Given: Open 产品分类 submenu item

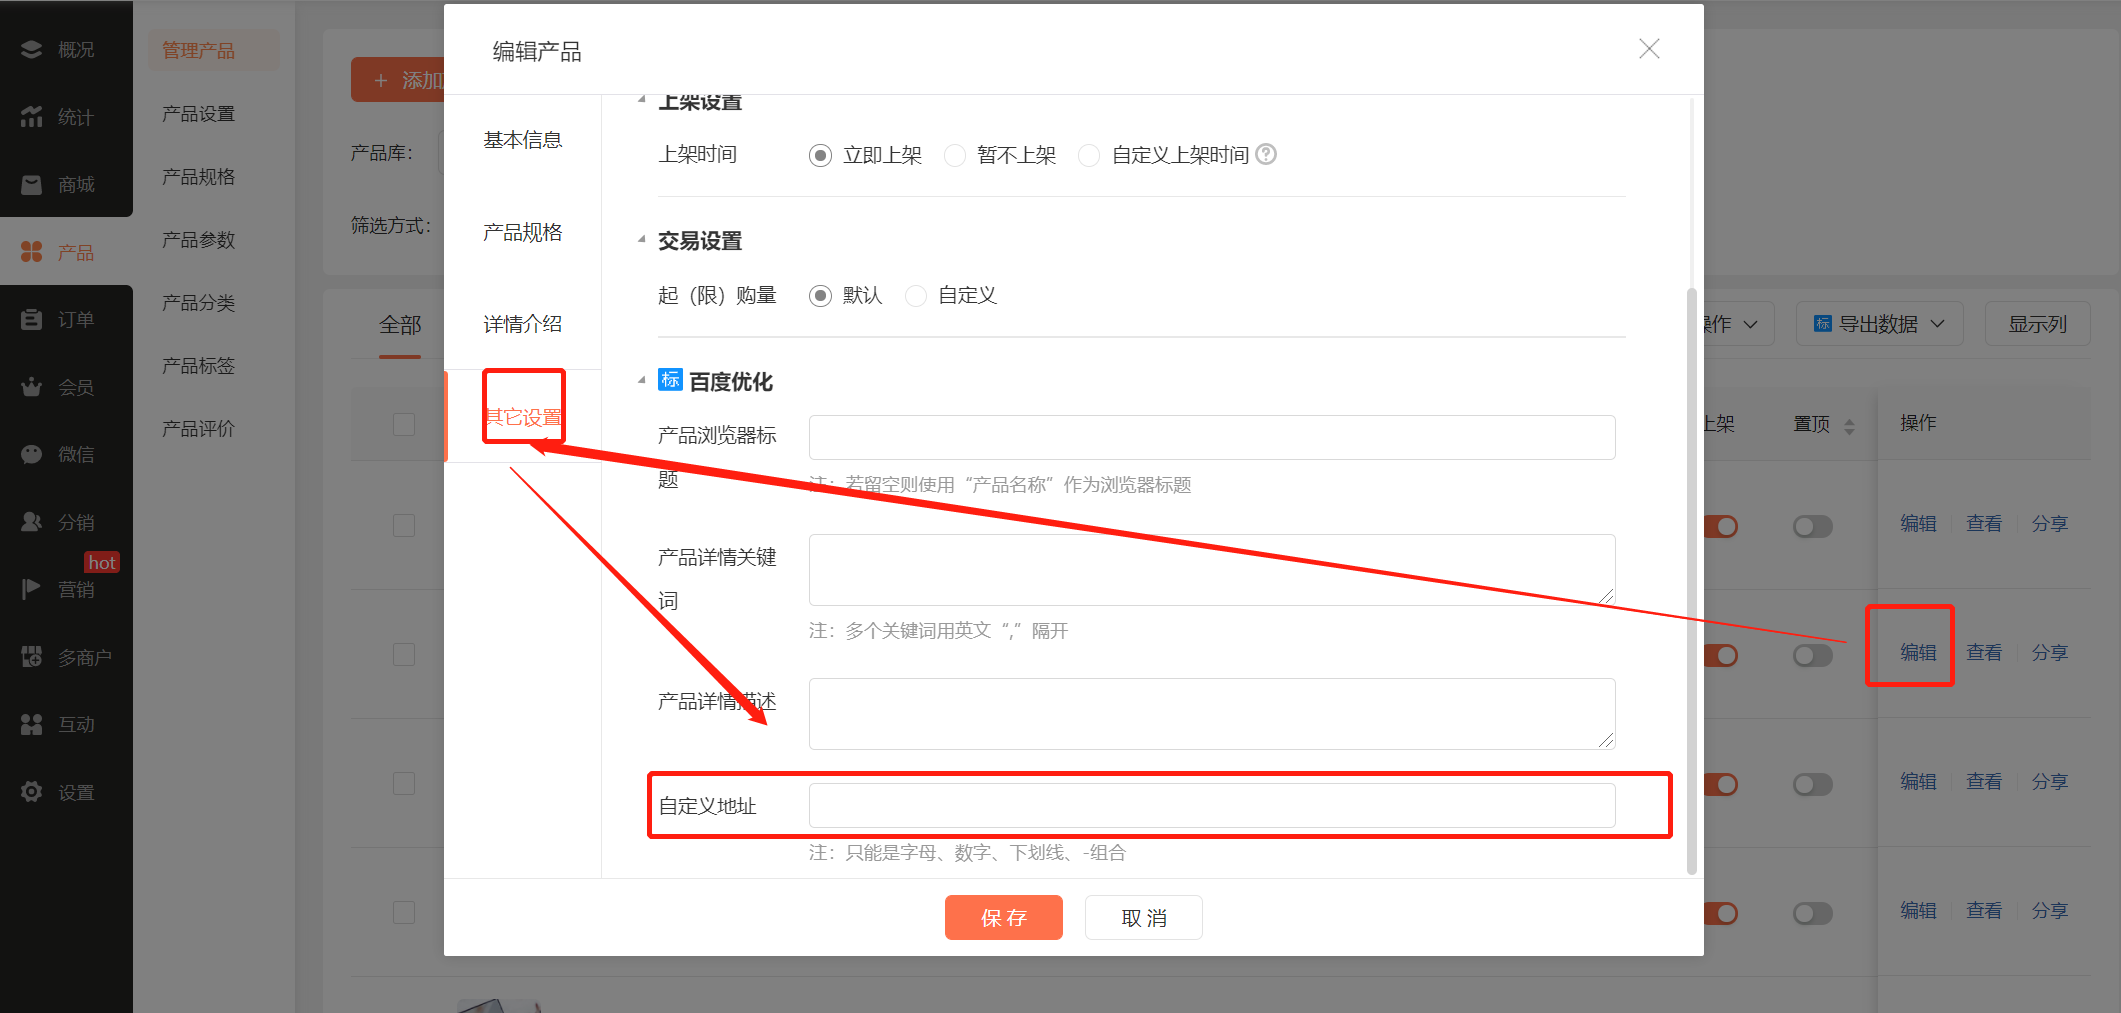Looking at the screenshot, I should 198,303.
